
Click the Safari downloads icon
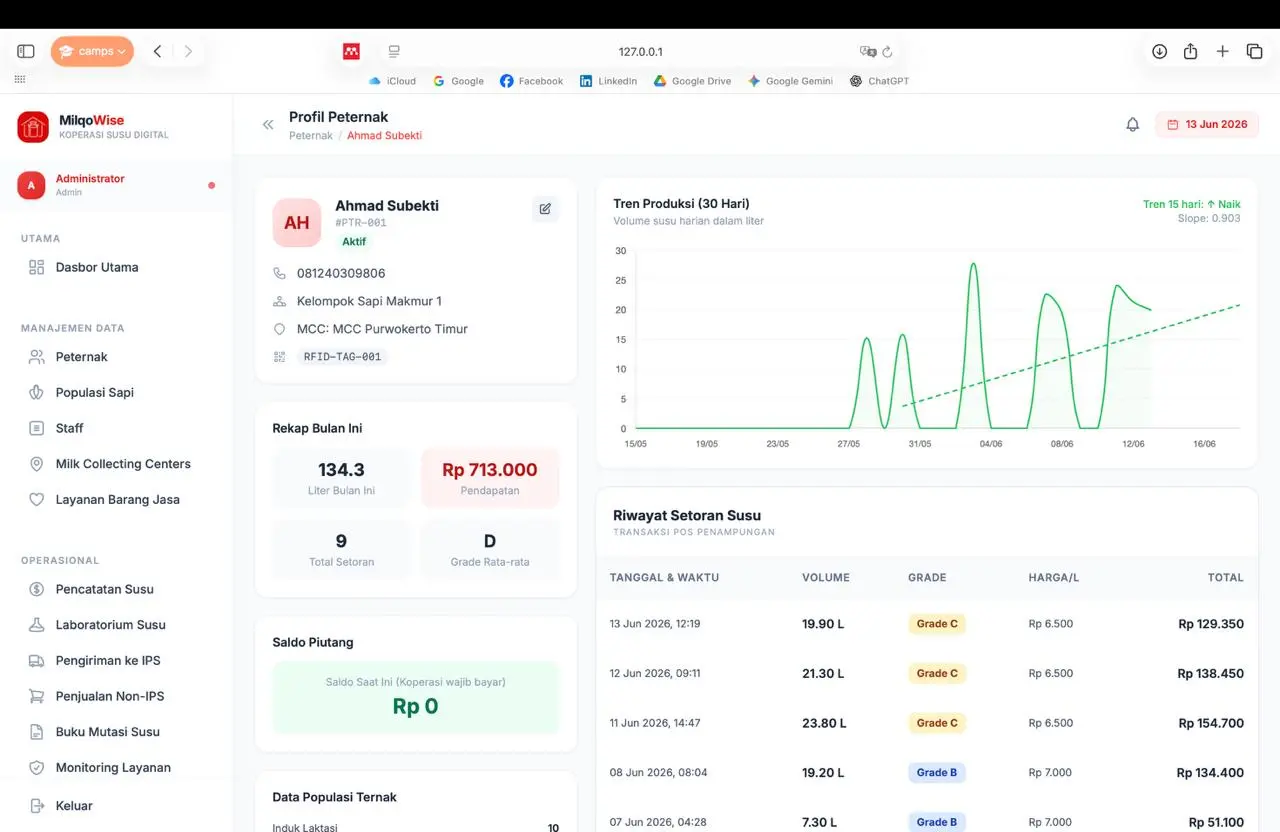coord(1159,52)
